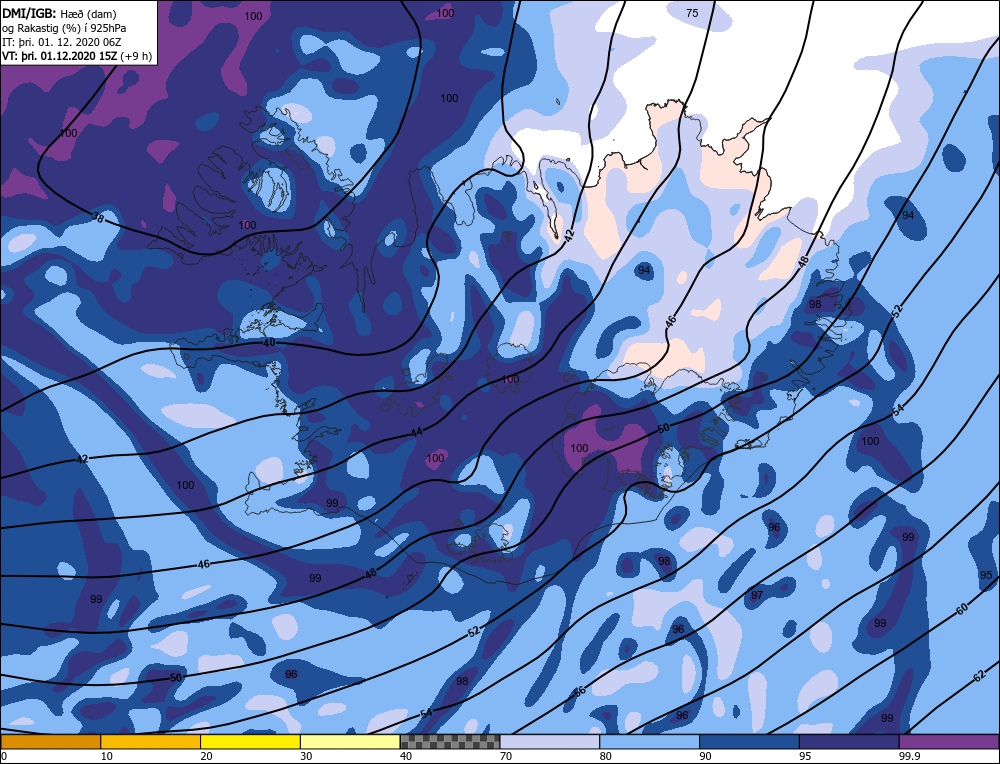Click the '56' contour label on the map
This screenshot has height=764, width=1000.
click(579, 693)
